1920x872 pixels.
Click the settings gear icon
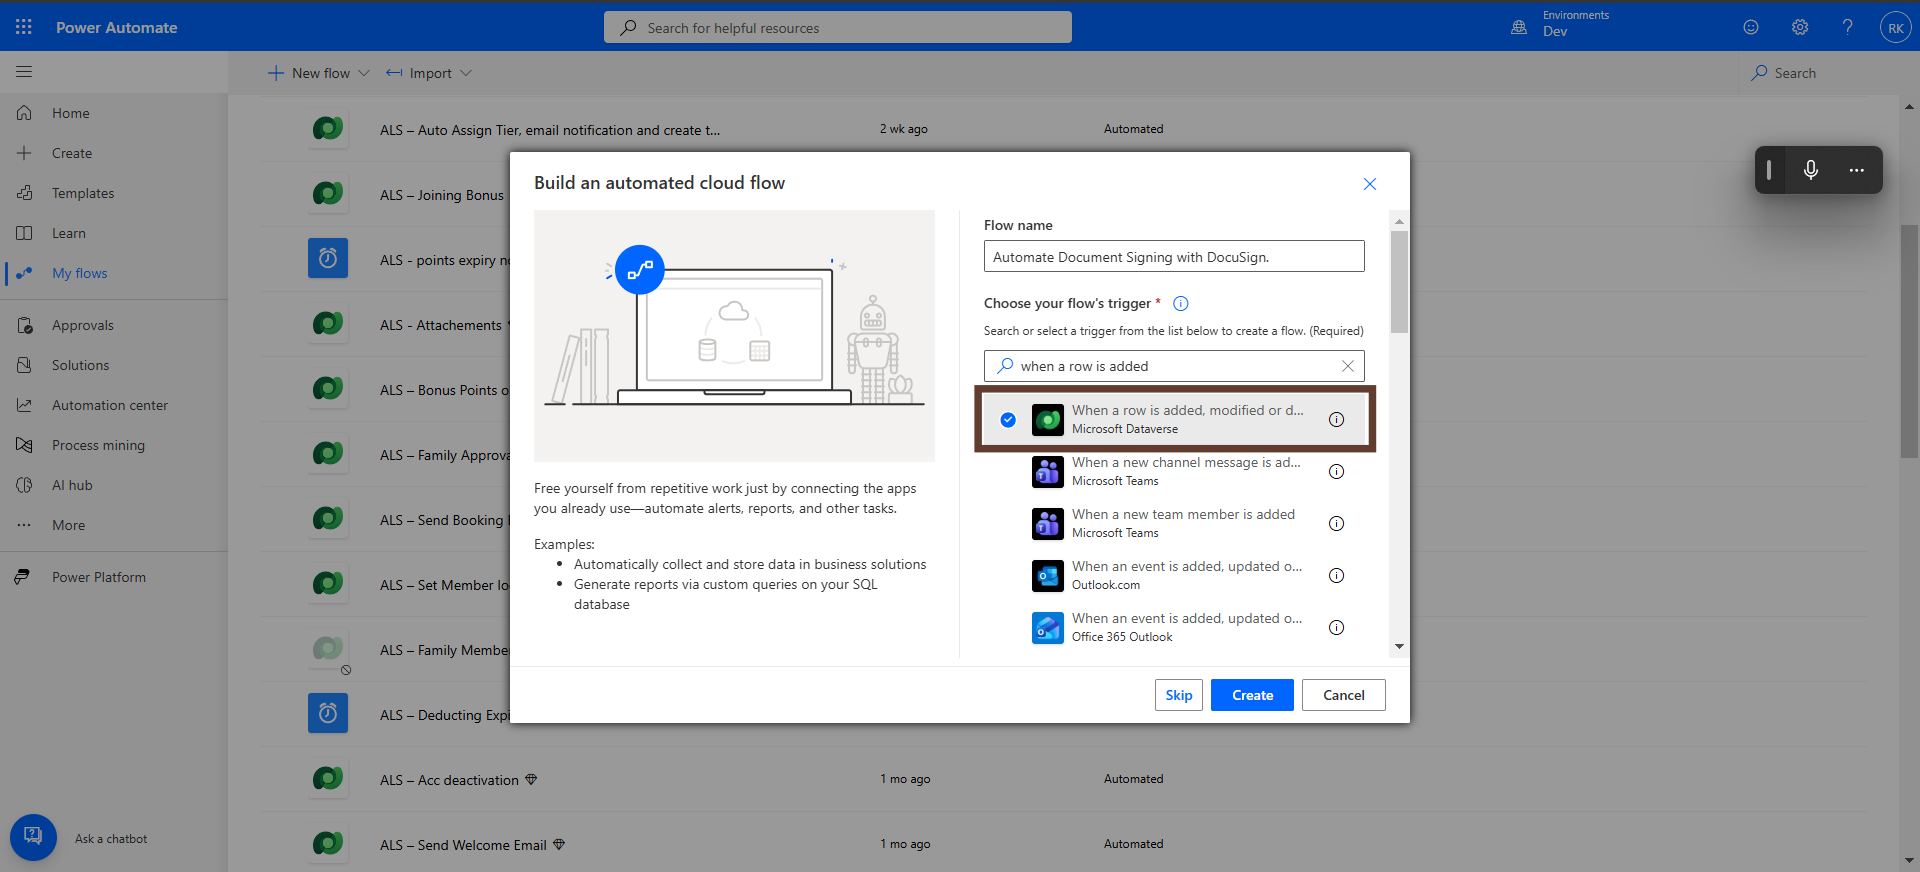coord(1799,27)
